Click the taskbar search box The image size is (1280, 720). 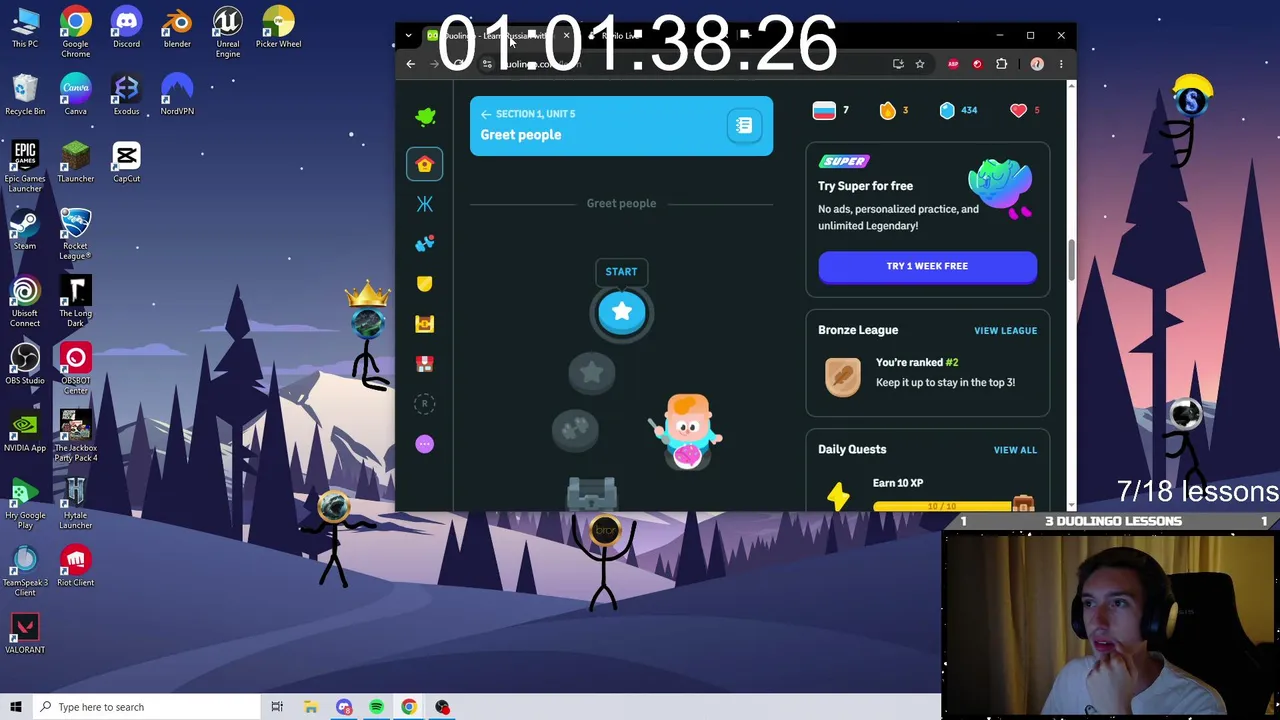coord(146,707)
